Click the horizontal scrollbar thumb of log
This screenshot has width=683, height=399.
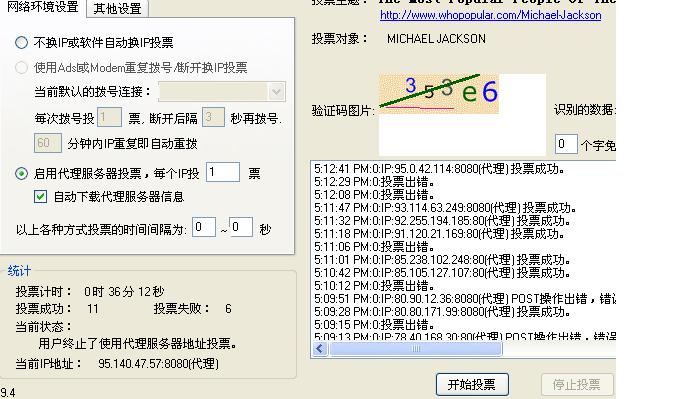[416, 348]
